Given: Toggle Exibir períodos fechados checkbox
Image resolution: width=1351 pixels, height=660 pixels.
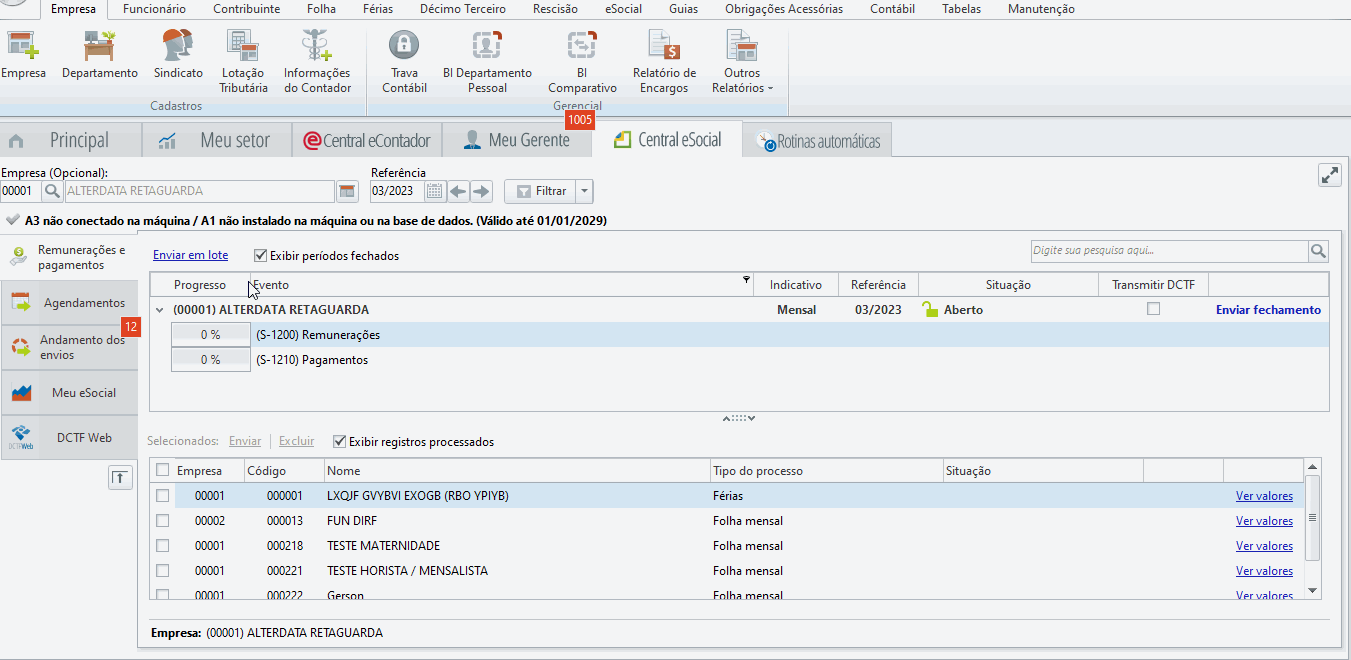Looking at the screenshot, I should [260, 255].
